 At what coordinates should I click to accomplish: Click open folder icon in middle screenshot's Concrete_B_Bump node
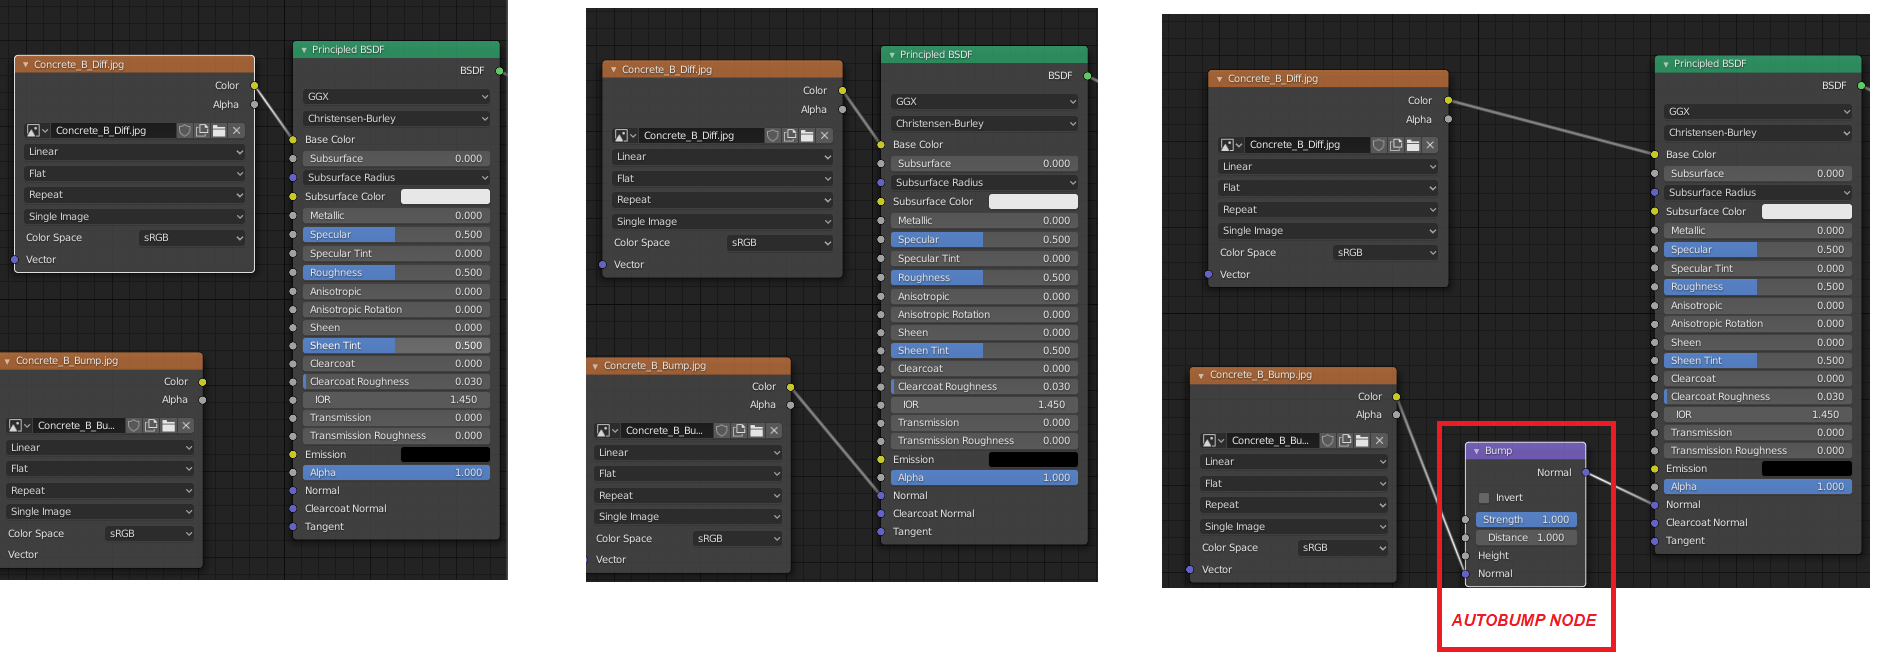tap(756, 431)
